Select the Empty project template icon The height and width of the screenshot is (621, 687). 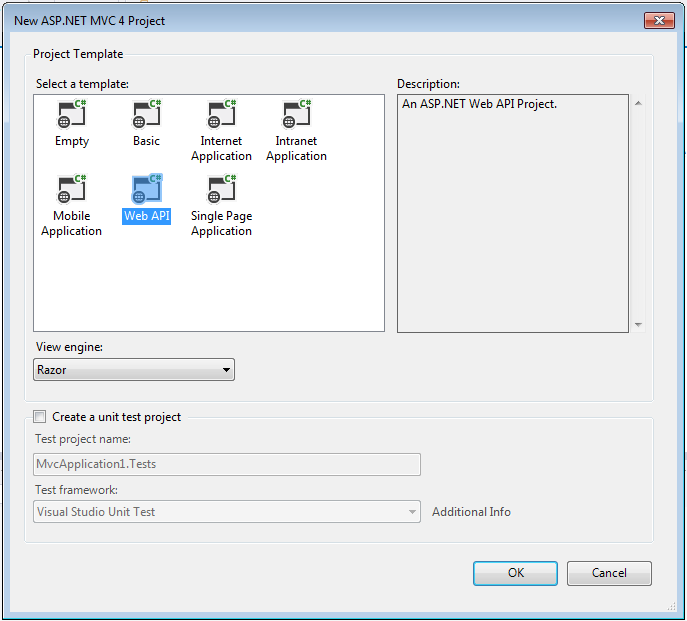72,114
